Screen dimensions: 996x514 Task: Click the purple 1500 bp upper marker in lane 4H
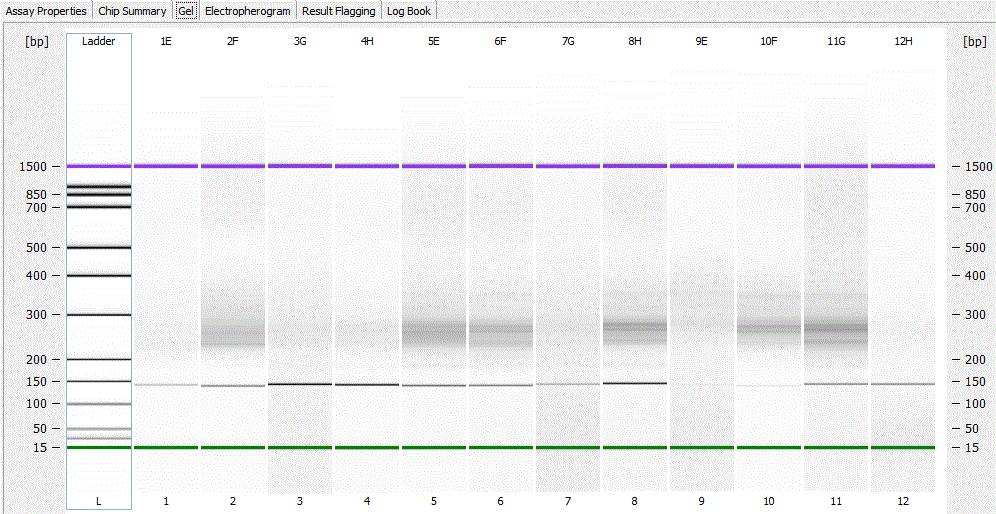click(367, 166)
